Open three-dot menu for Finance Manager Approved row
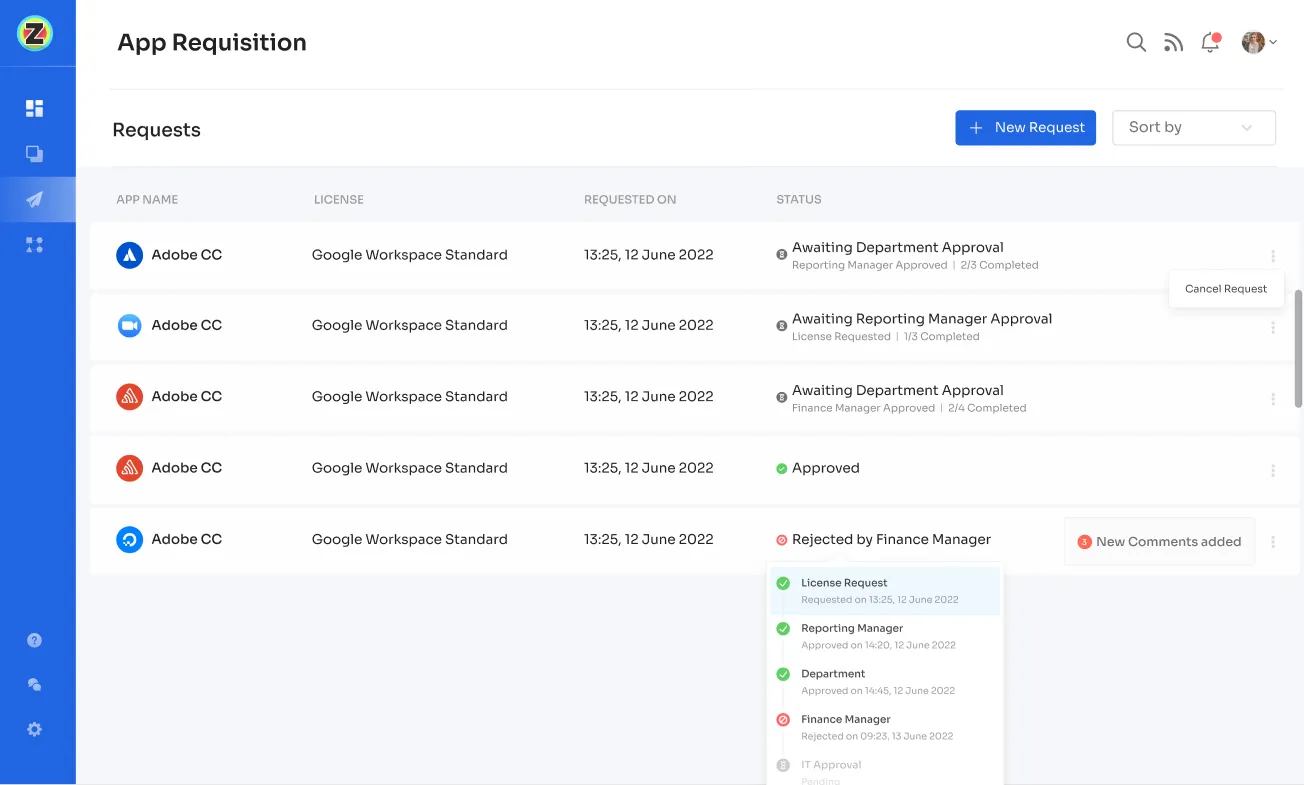Screen dimensions: 1304x785 (x=1273, y=399)
